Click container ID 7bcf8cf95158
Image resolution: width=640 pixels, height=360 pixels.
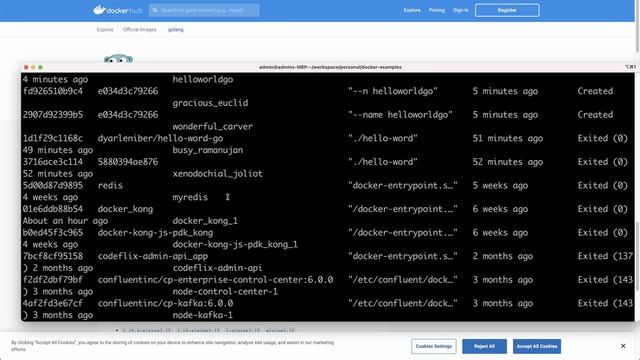[53, 256]
